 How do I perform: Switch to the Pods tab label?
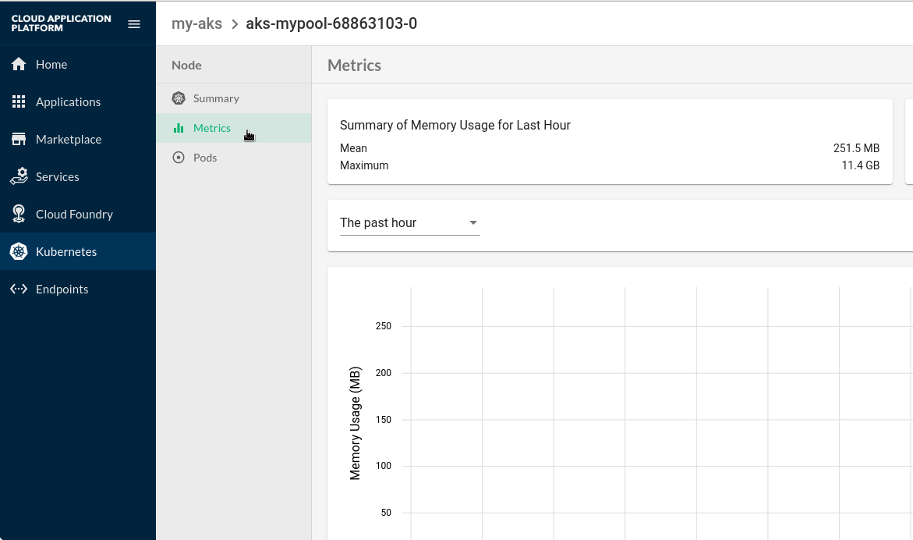tap(205, 158)
